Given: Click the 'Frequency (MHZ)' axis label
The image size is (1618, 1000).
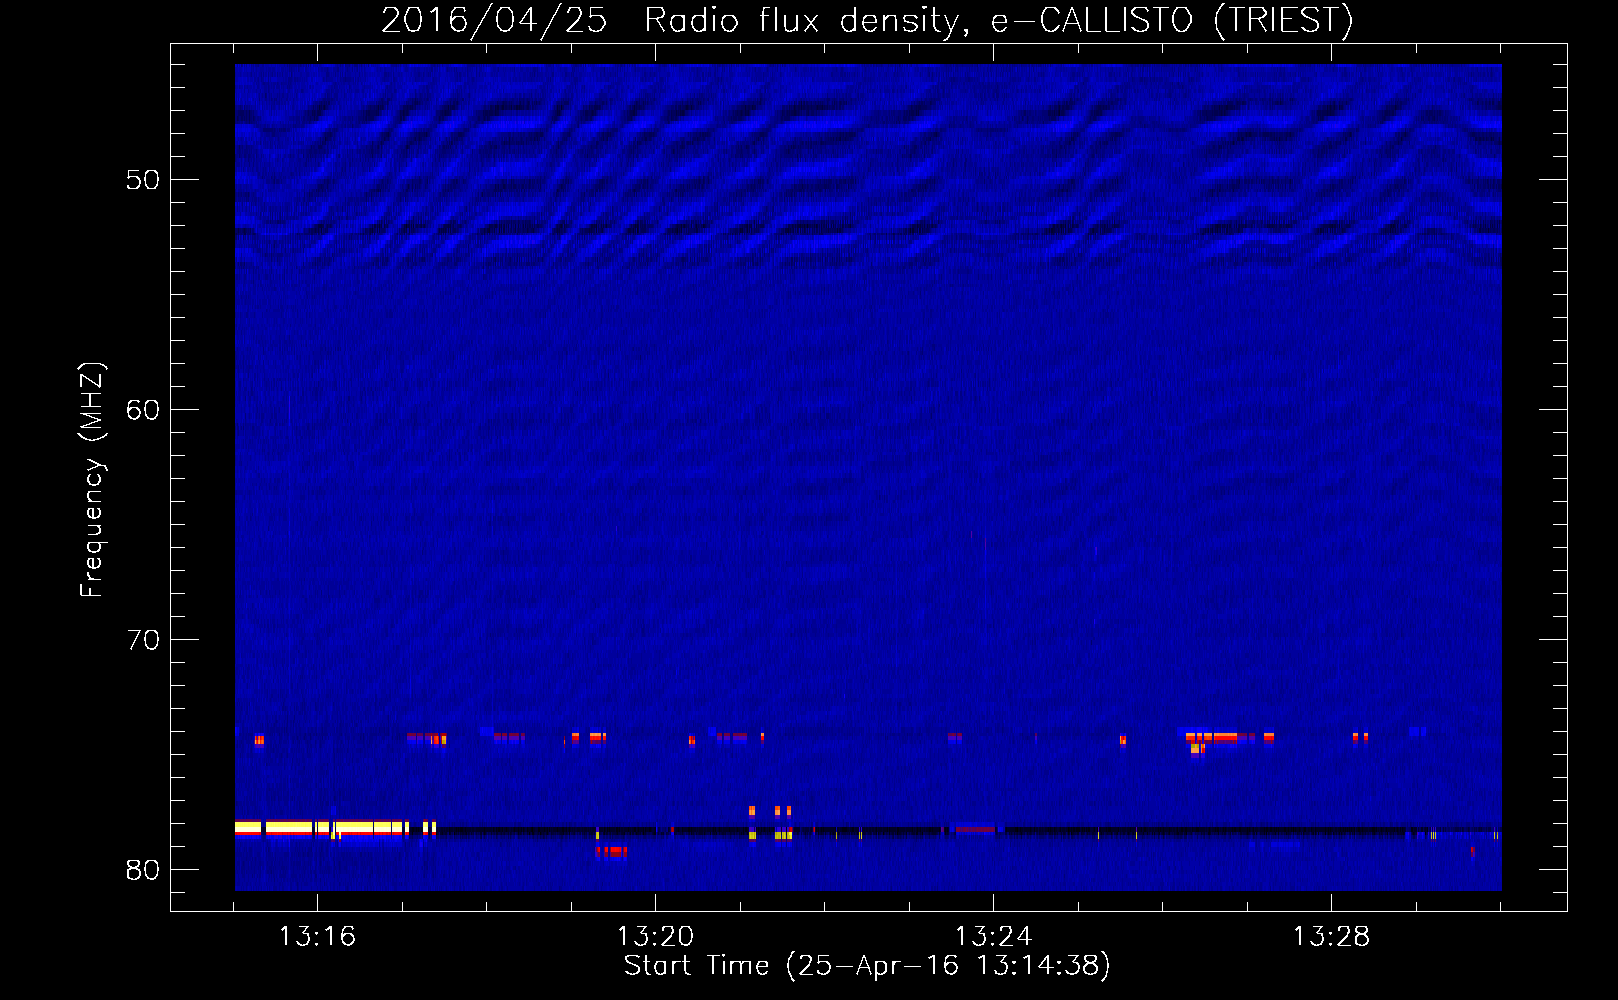Looking at the screenshot, I should click(x=92, y=480).
